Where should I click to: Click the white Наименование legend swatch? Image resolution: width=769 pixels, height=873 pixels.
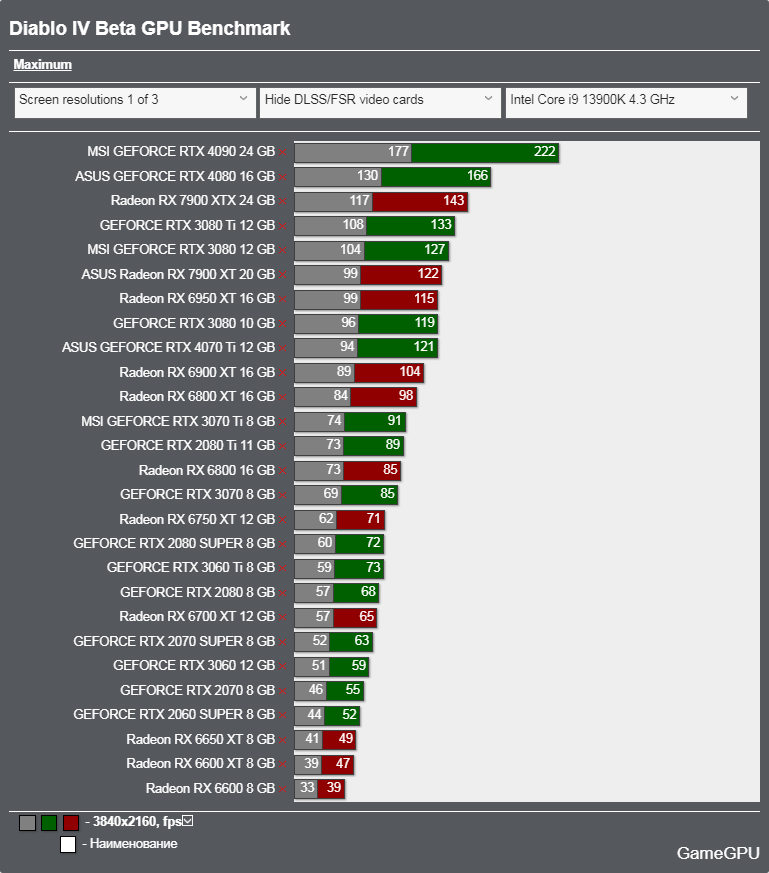click(68, 845)
